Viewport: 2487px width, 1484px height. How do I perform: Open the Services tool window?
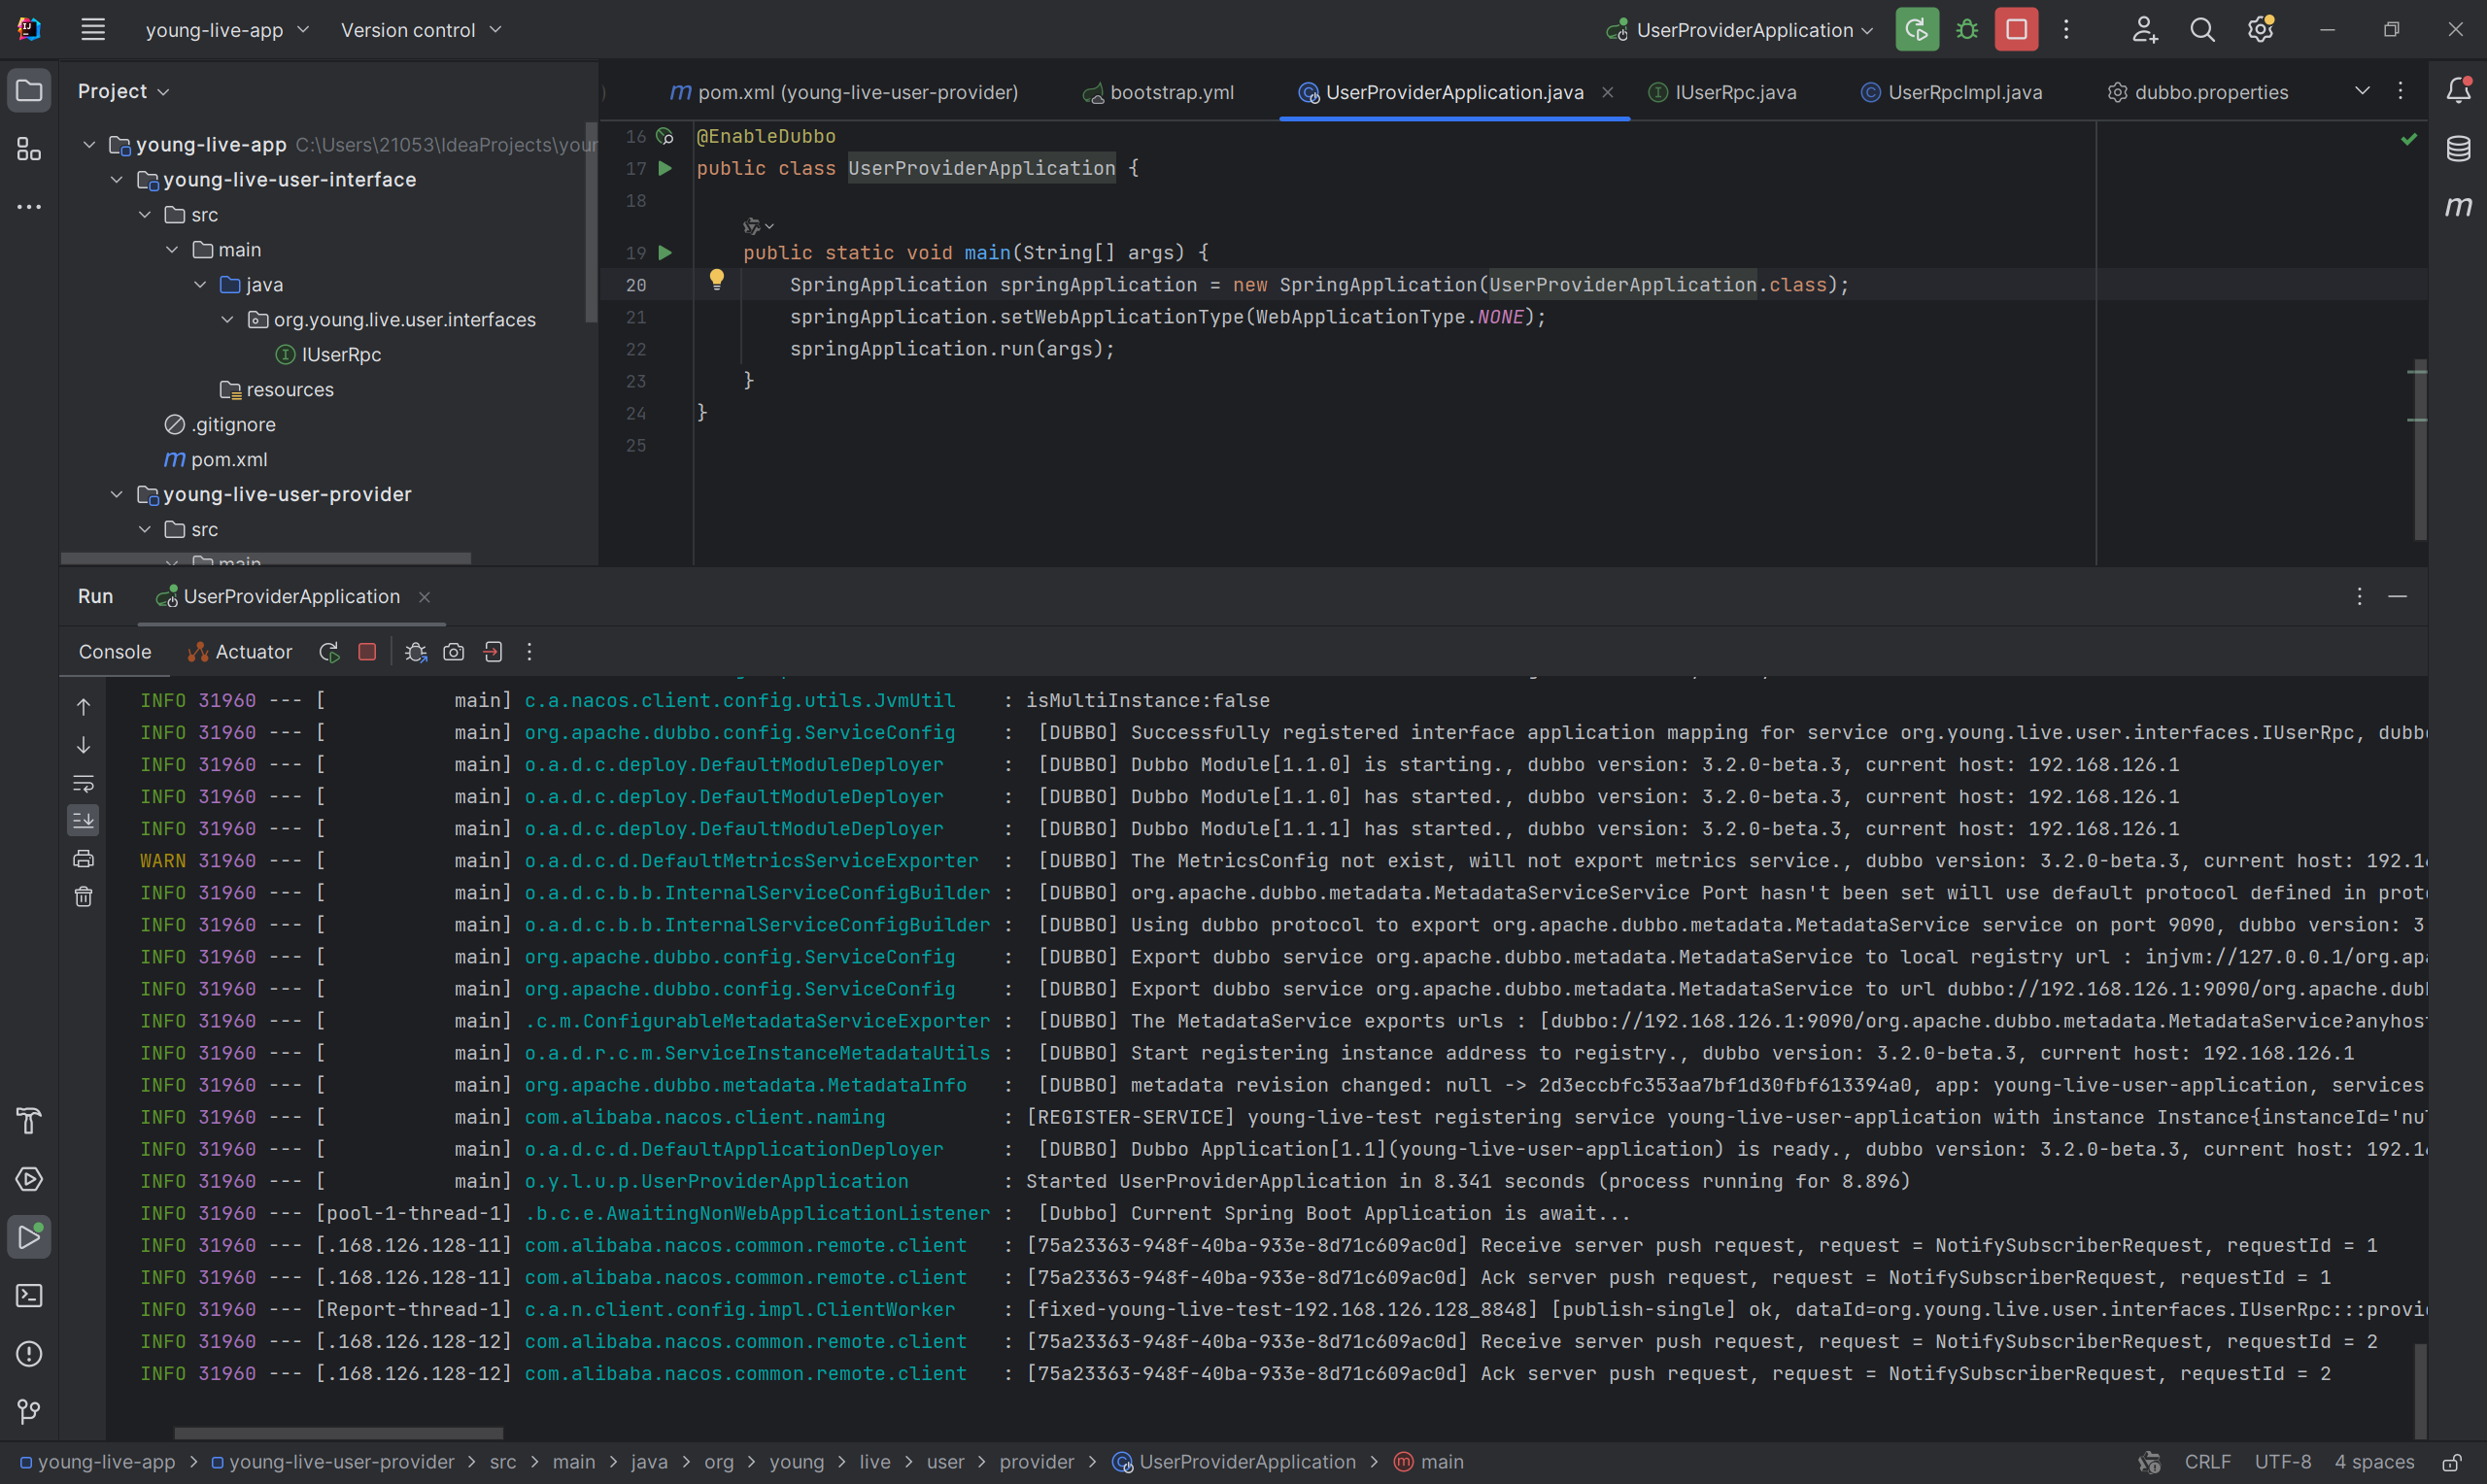(29, 1179)
